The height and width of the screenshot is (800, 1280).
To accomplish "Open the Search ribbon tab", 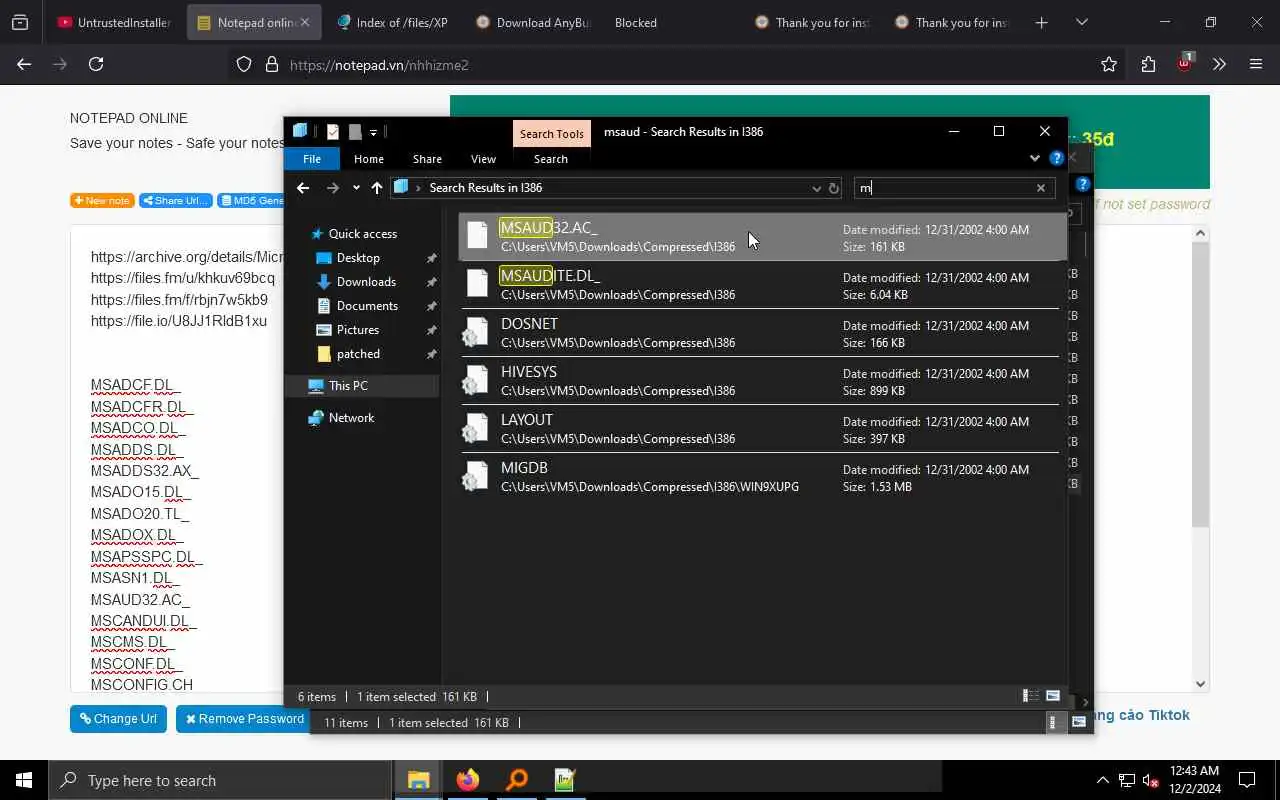I will [550, 159].
